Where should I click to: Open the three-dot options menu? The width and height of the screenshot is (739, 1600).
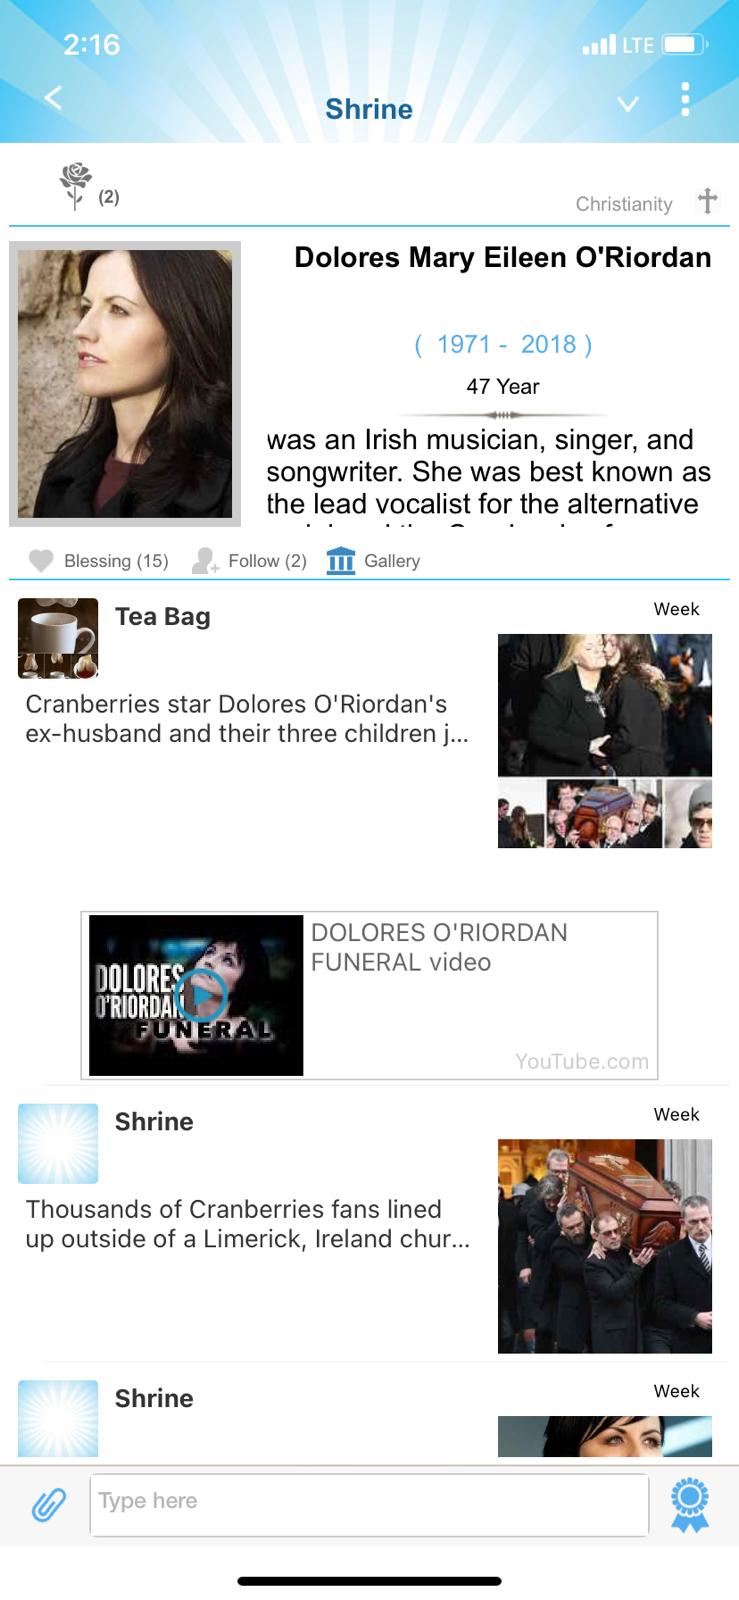[685, 99]
